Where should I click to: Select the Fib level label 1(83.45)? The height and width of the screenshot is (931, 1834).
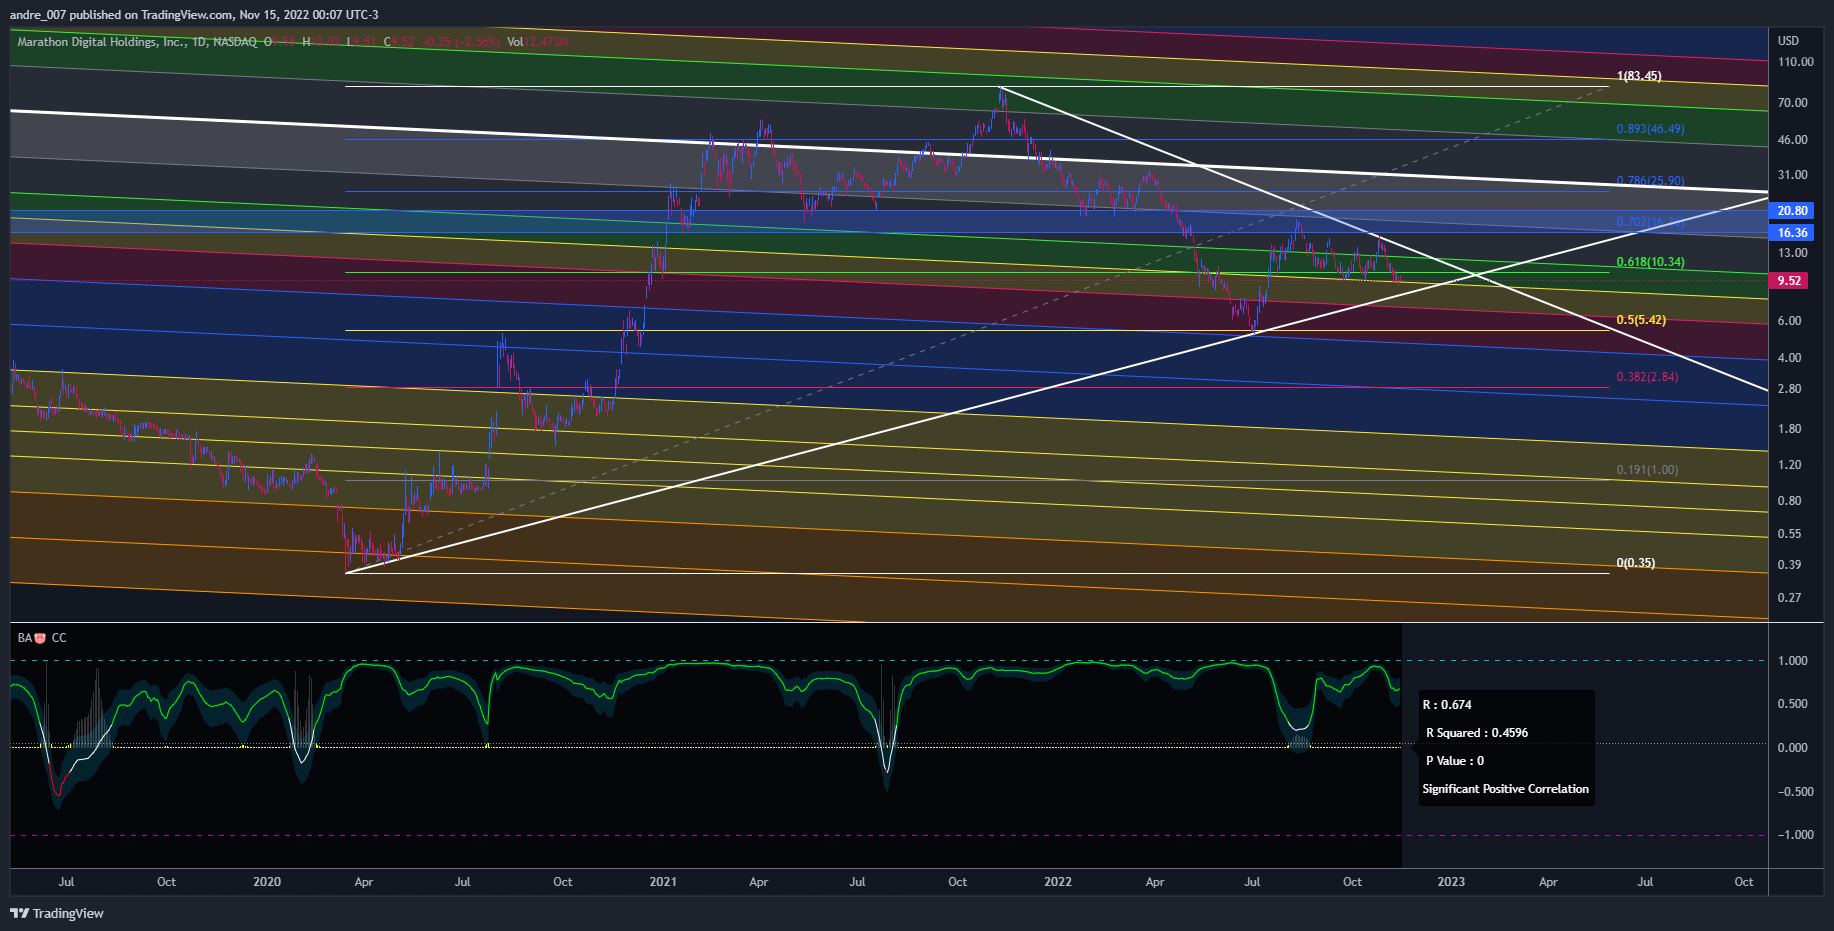(1639, 76)
